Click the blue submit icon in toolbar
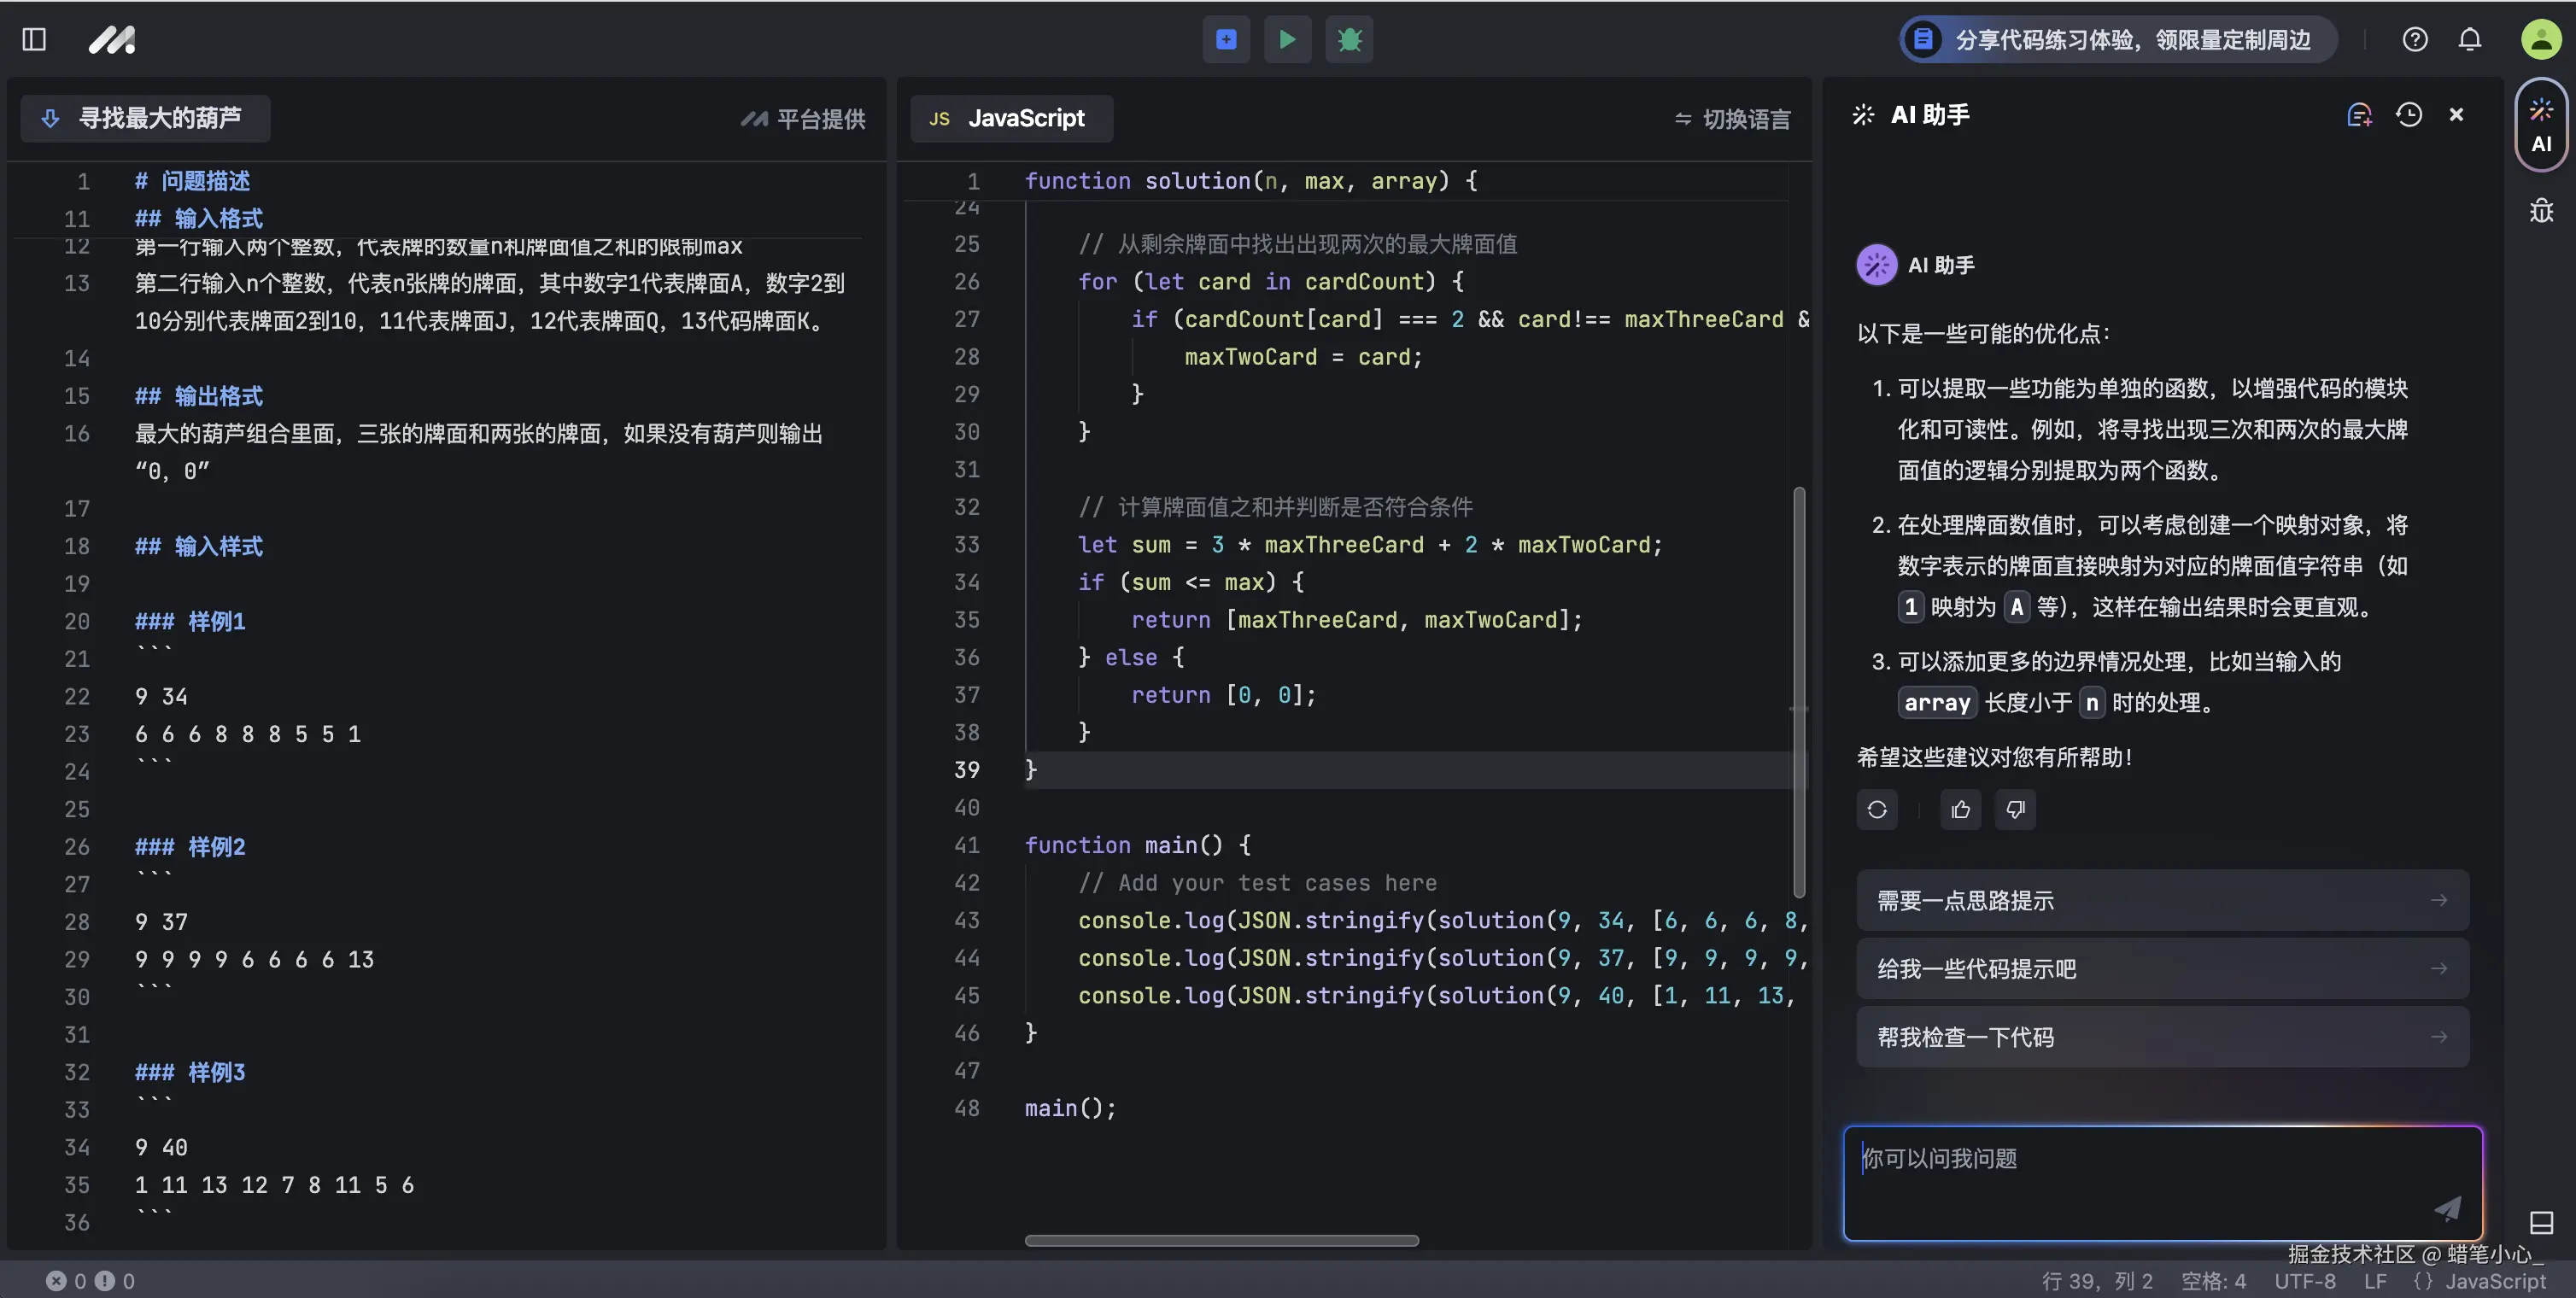The image size is (2576, 1298). coord(1226,39)
